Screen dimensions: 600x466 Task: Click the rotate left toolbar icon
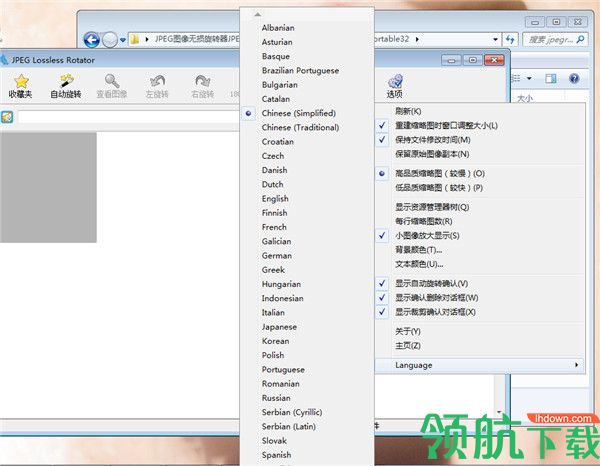tap(157, 81)
